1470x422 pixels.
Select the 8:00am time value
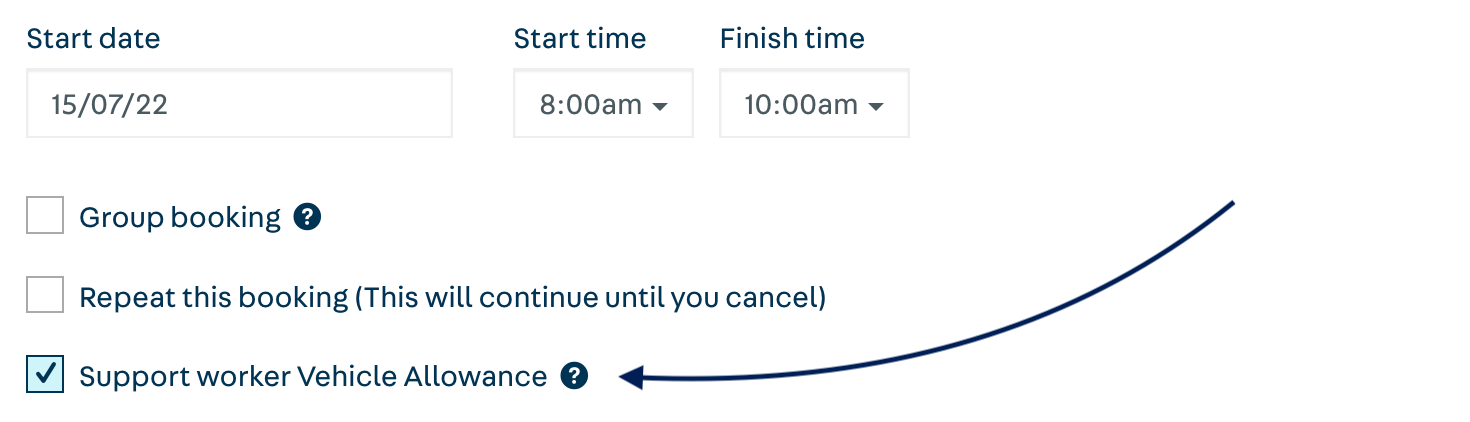pyautogui.click(x=590, y=104)
